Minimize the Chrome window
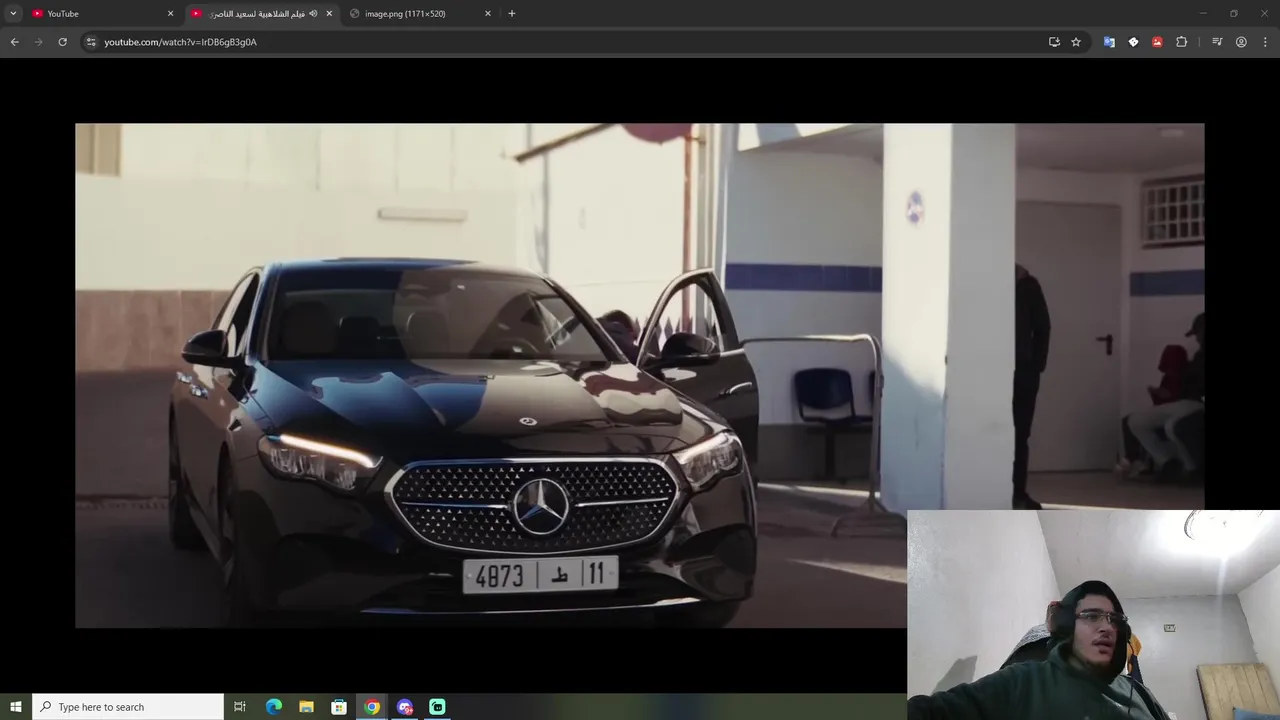Screen dimensions: 1280x720 (x=1204, y=13)
